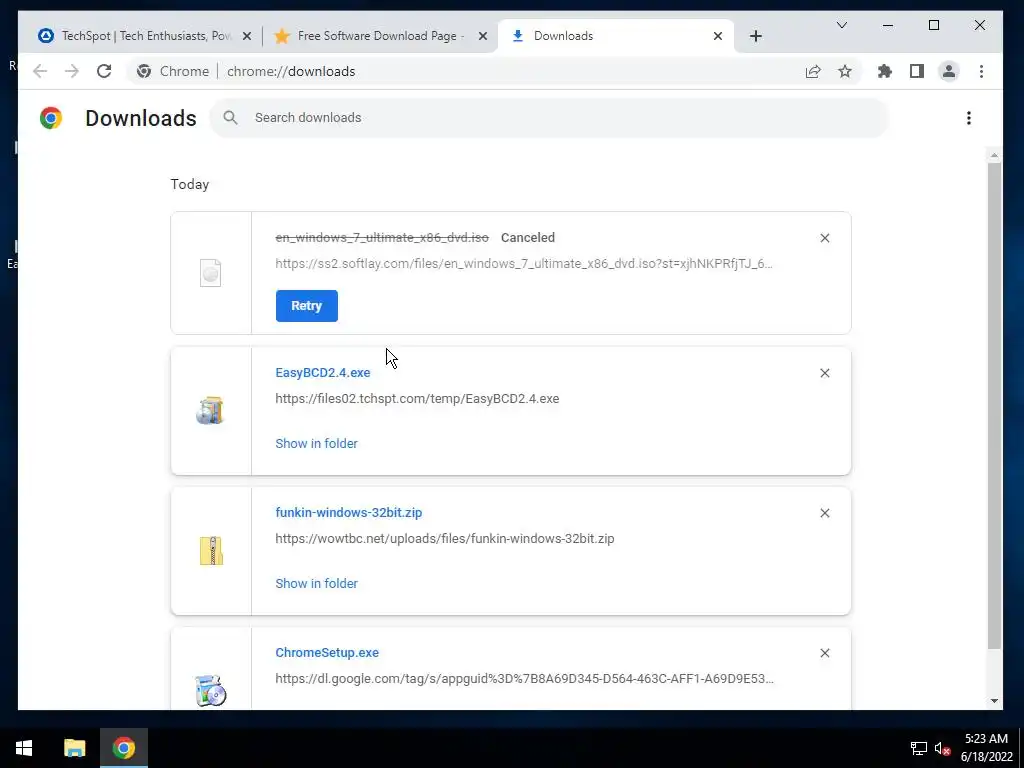
Task: Open the profile avatar menu
Action: tap(949, 71)
